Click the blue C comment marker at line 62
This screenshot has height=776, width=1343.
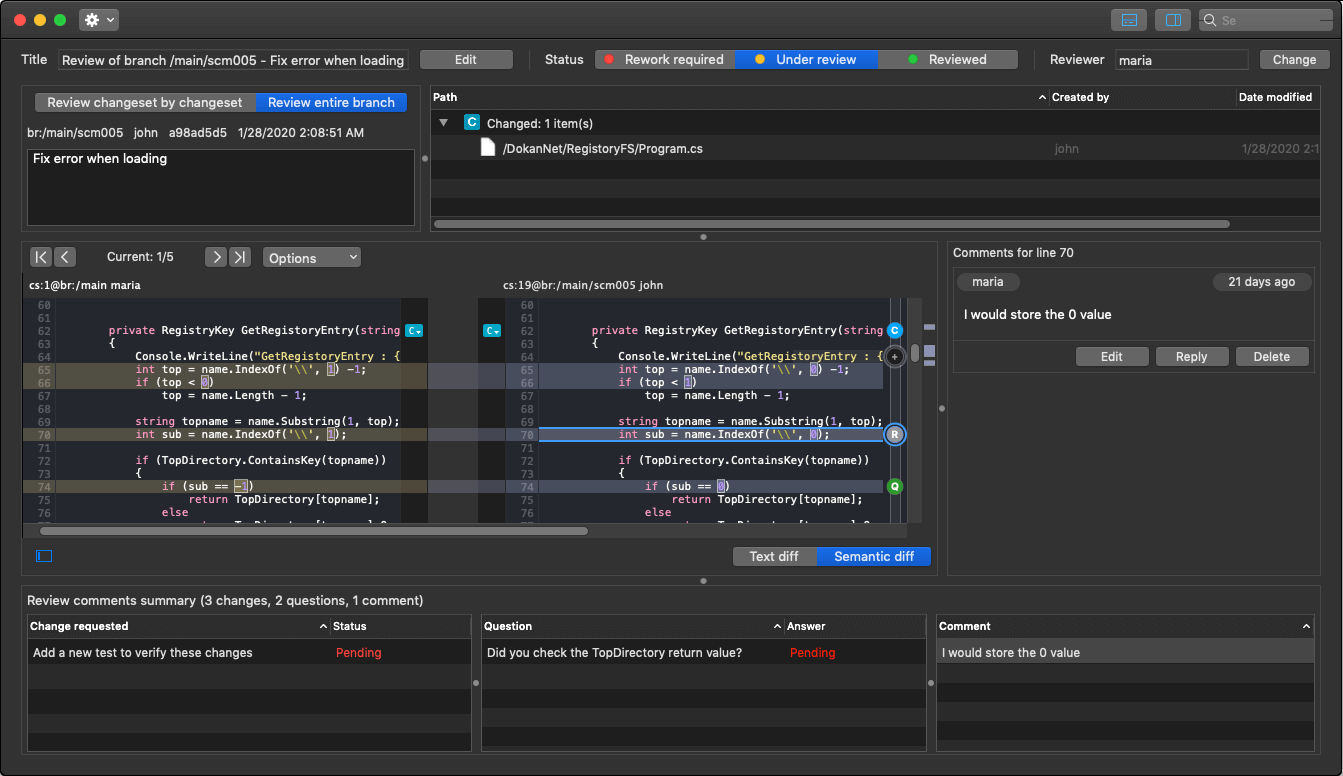coord(894,330)
